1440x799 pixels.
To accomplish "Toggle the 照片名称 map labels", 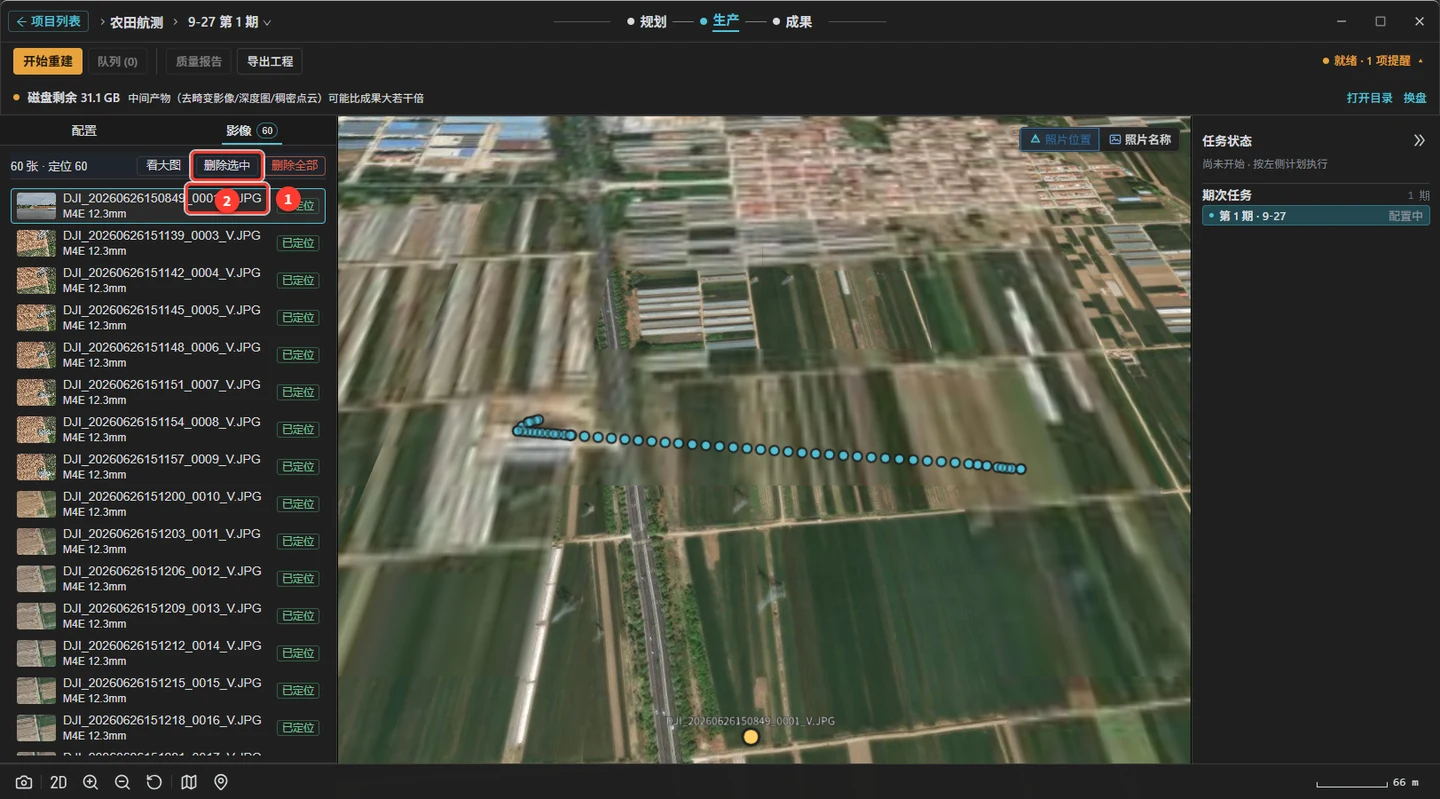I will pyautogui.click(x=1140, y=140).
